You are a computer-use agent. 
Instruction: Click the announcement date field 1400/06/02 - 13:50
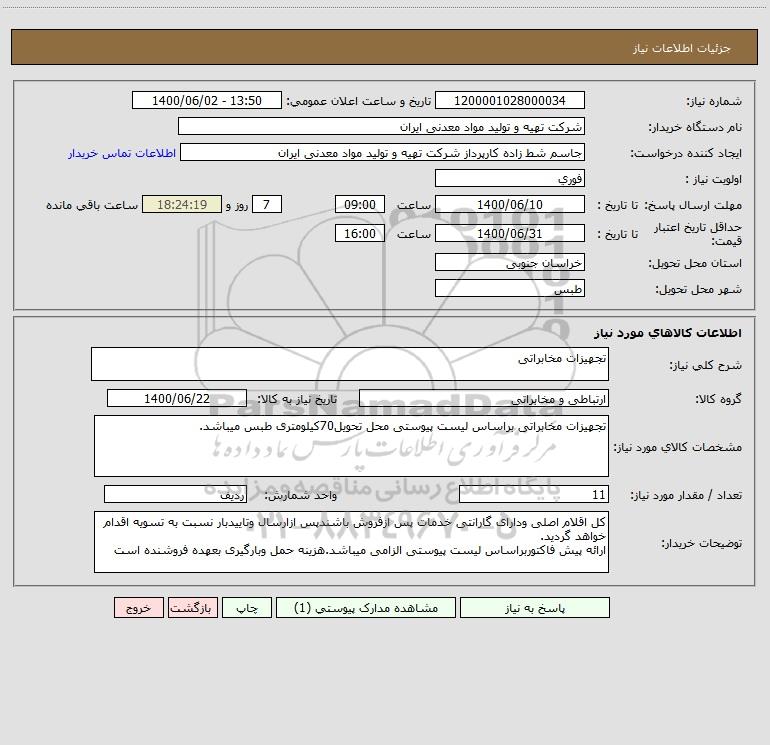[207, 100]
